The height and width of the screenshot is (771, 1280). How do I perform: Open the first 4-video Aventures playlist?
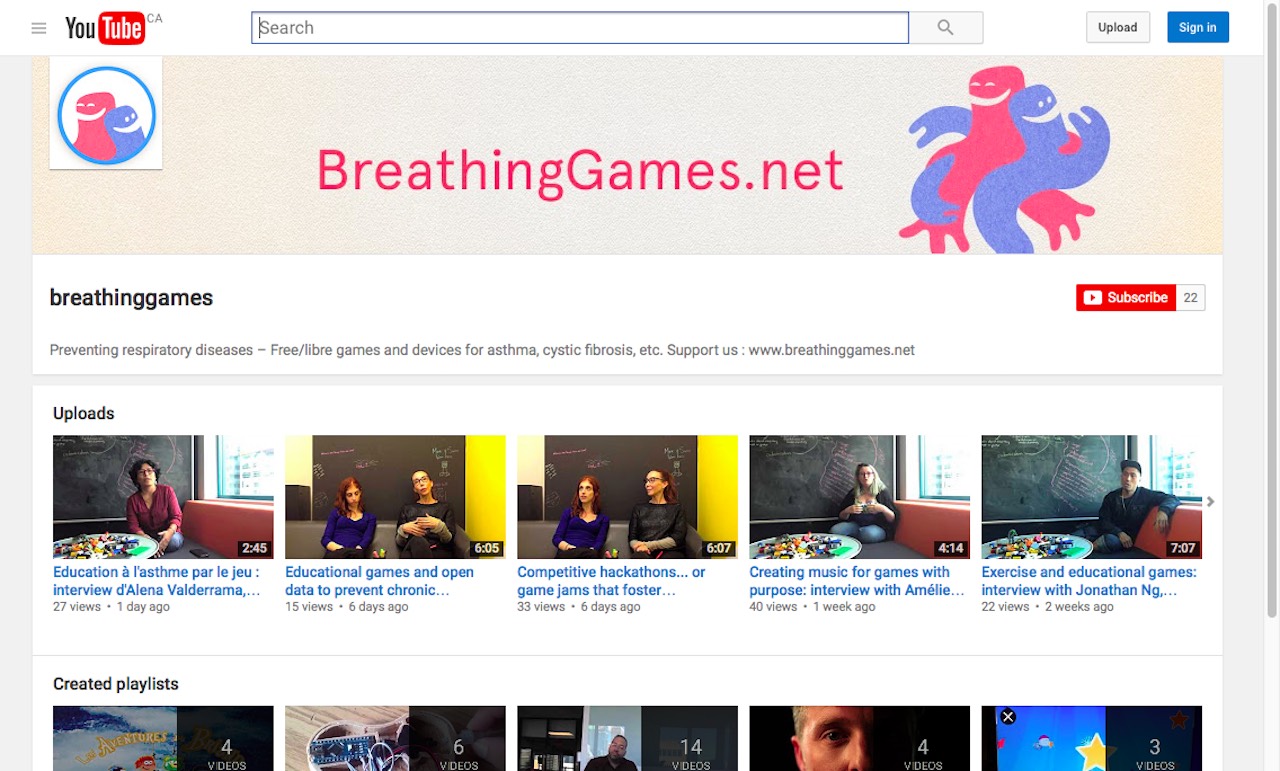point(163,738)
